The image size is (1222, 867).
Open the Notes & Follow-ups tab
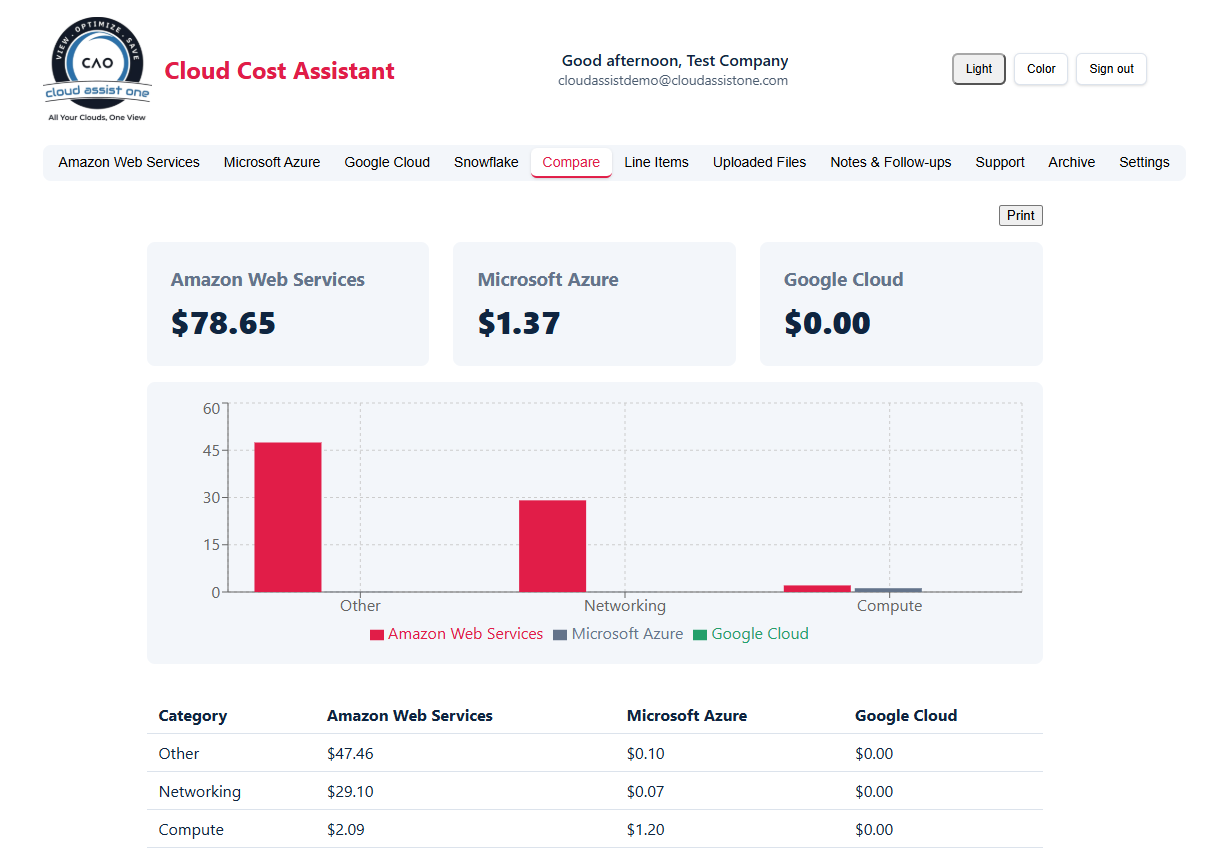[890, 162]
